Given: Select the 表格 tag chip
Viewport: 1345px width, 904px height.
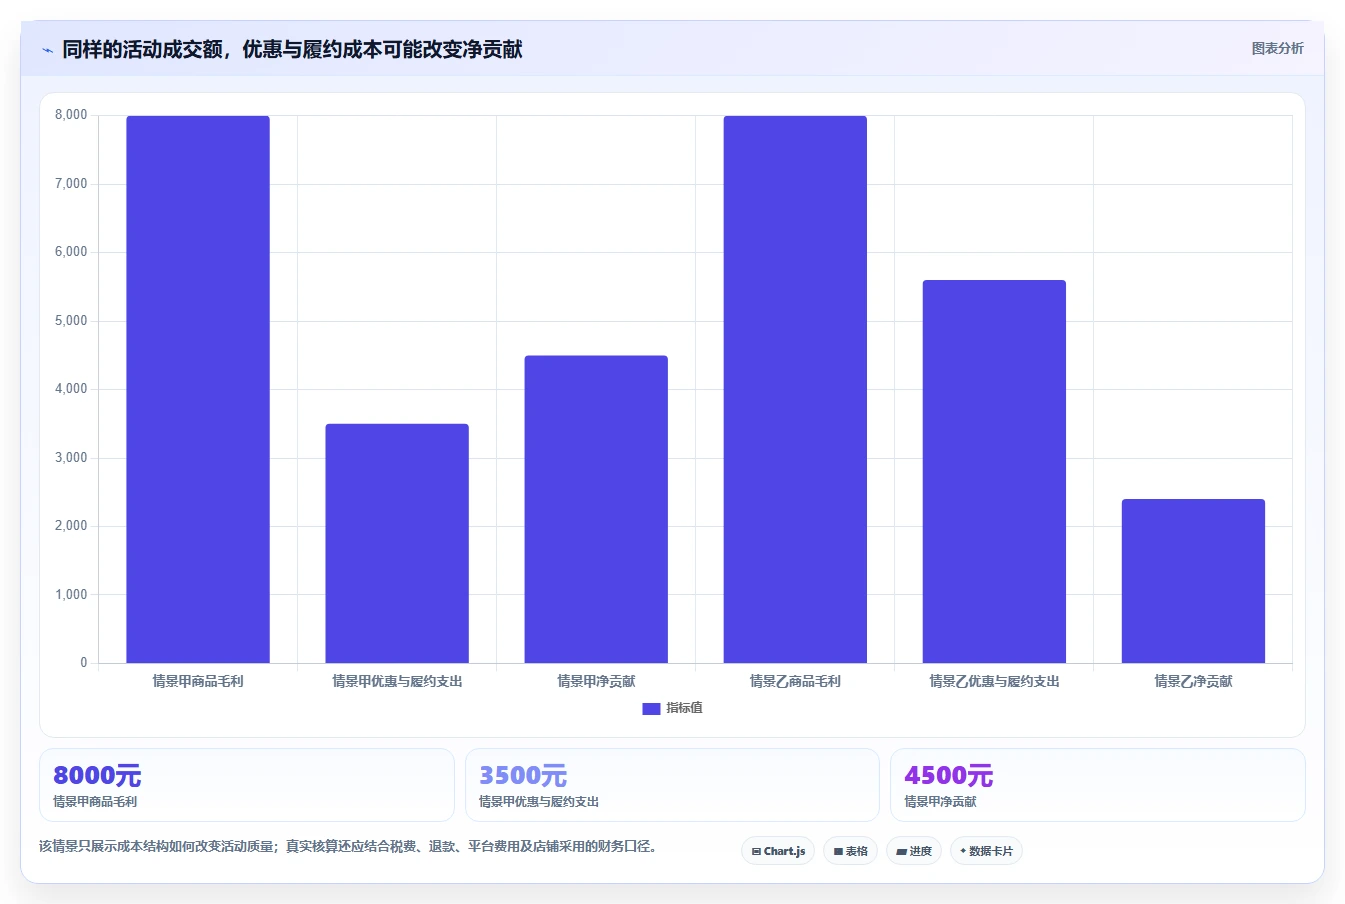Looking at the screenshot, I should [x=850, y=851].
